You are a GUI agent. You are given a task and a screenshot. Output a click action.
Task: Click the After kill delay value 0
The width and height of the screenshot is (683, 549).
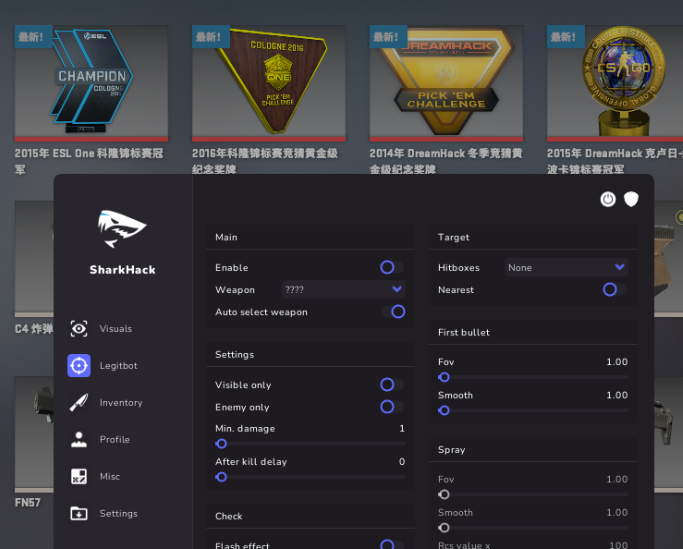(402, 462)
